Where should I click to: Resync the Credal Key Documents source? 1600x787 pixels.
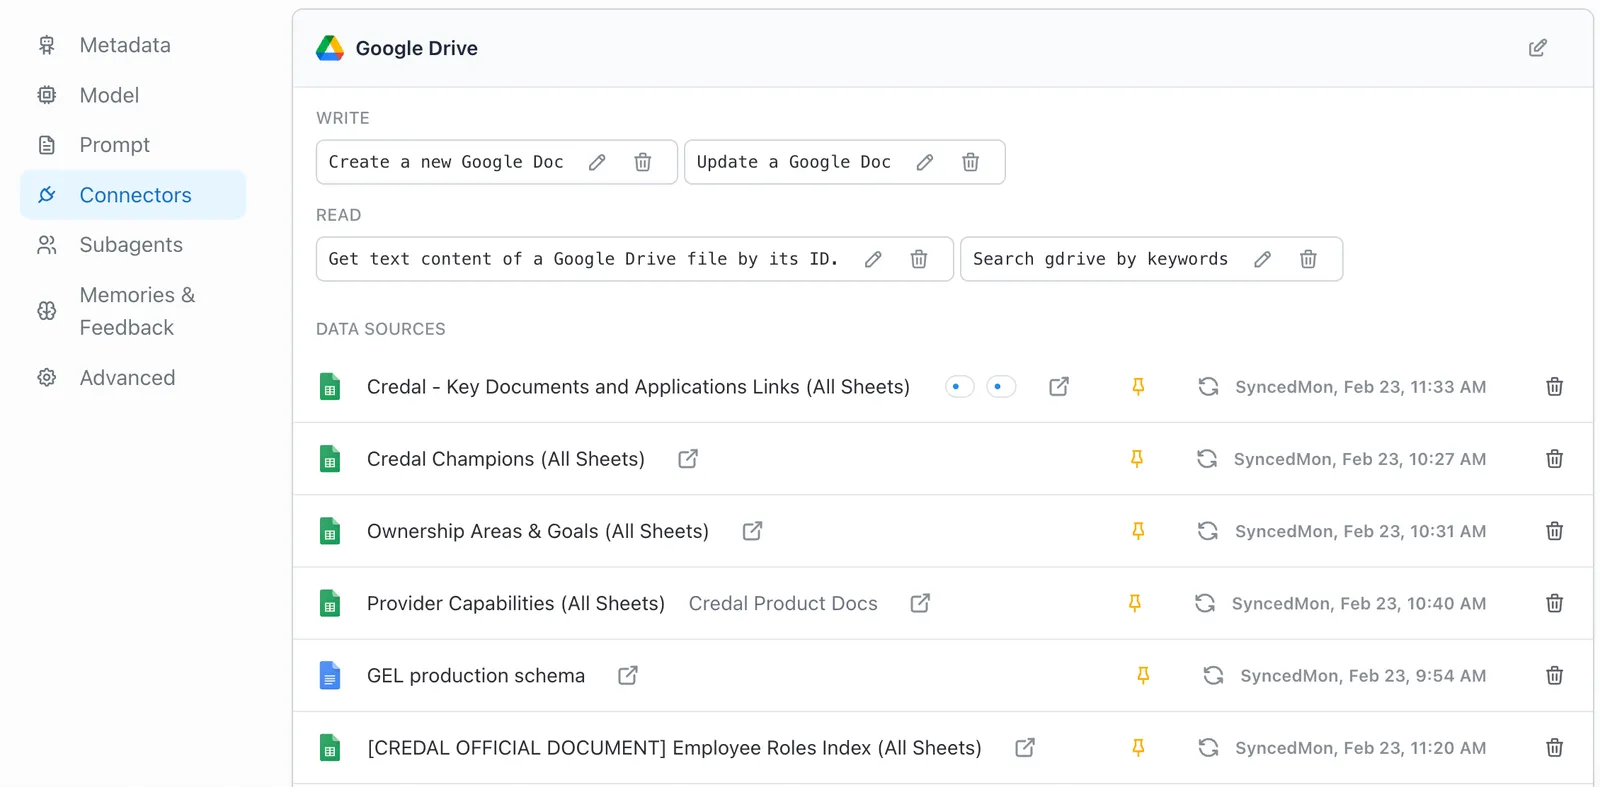[1208, 387]
